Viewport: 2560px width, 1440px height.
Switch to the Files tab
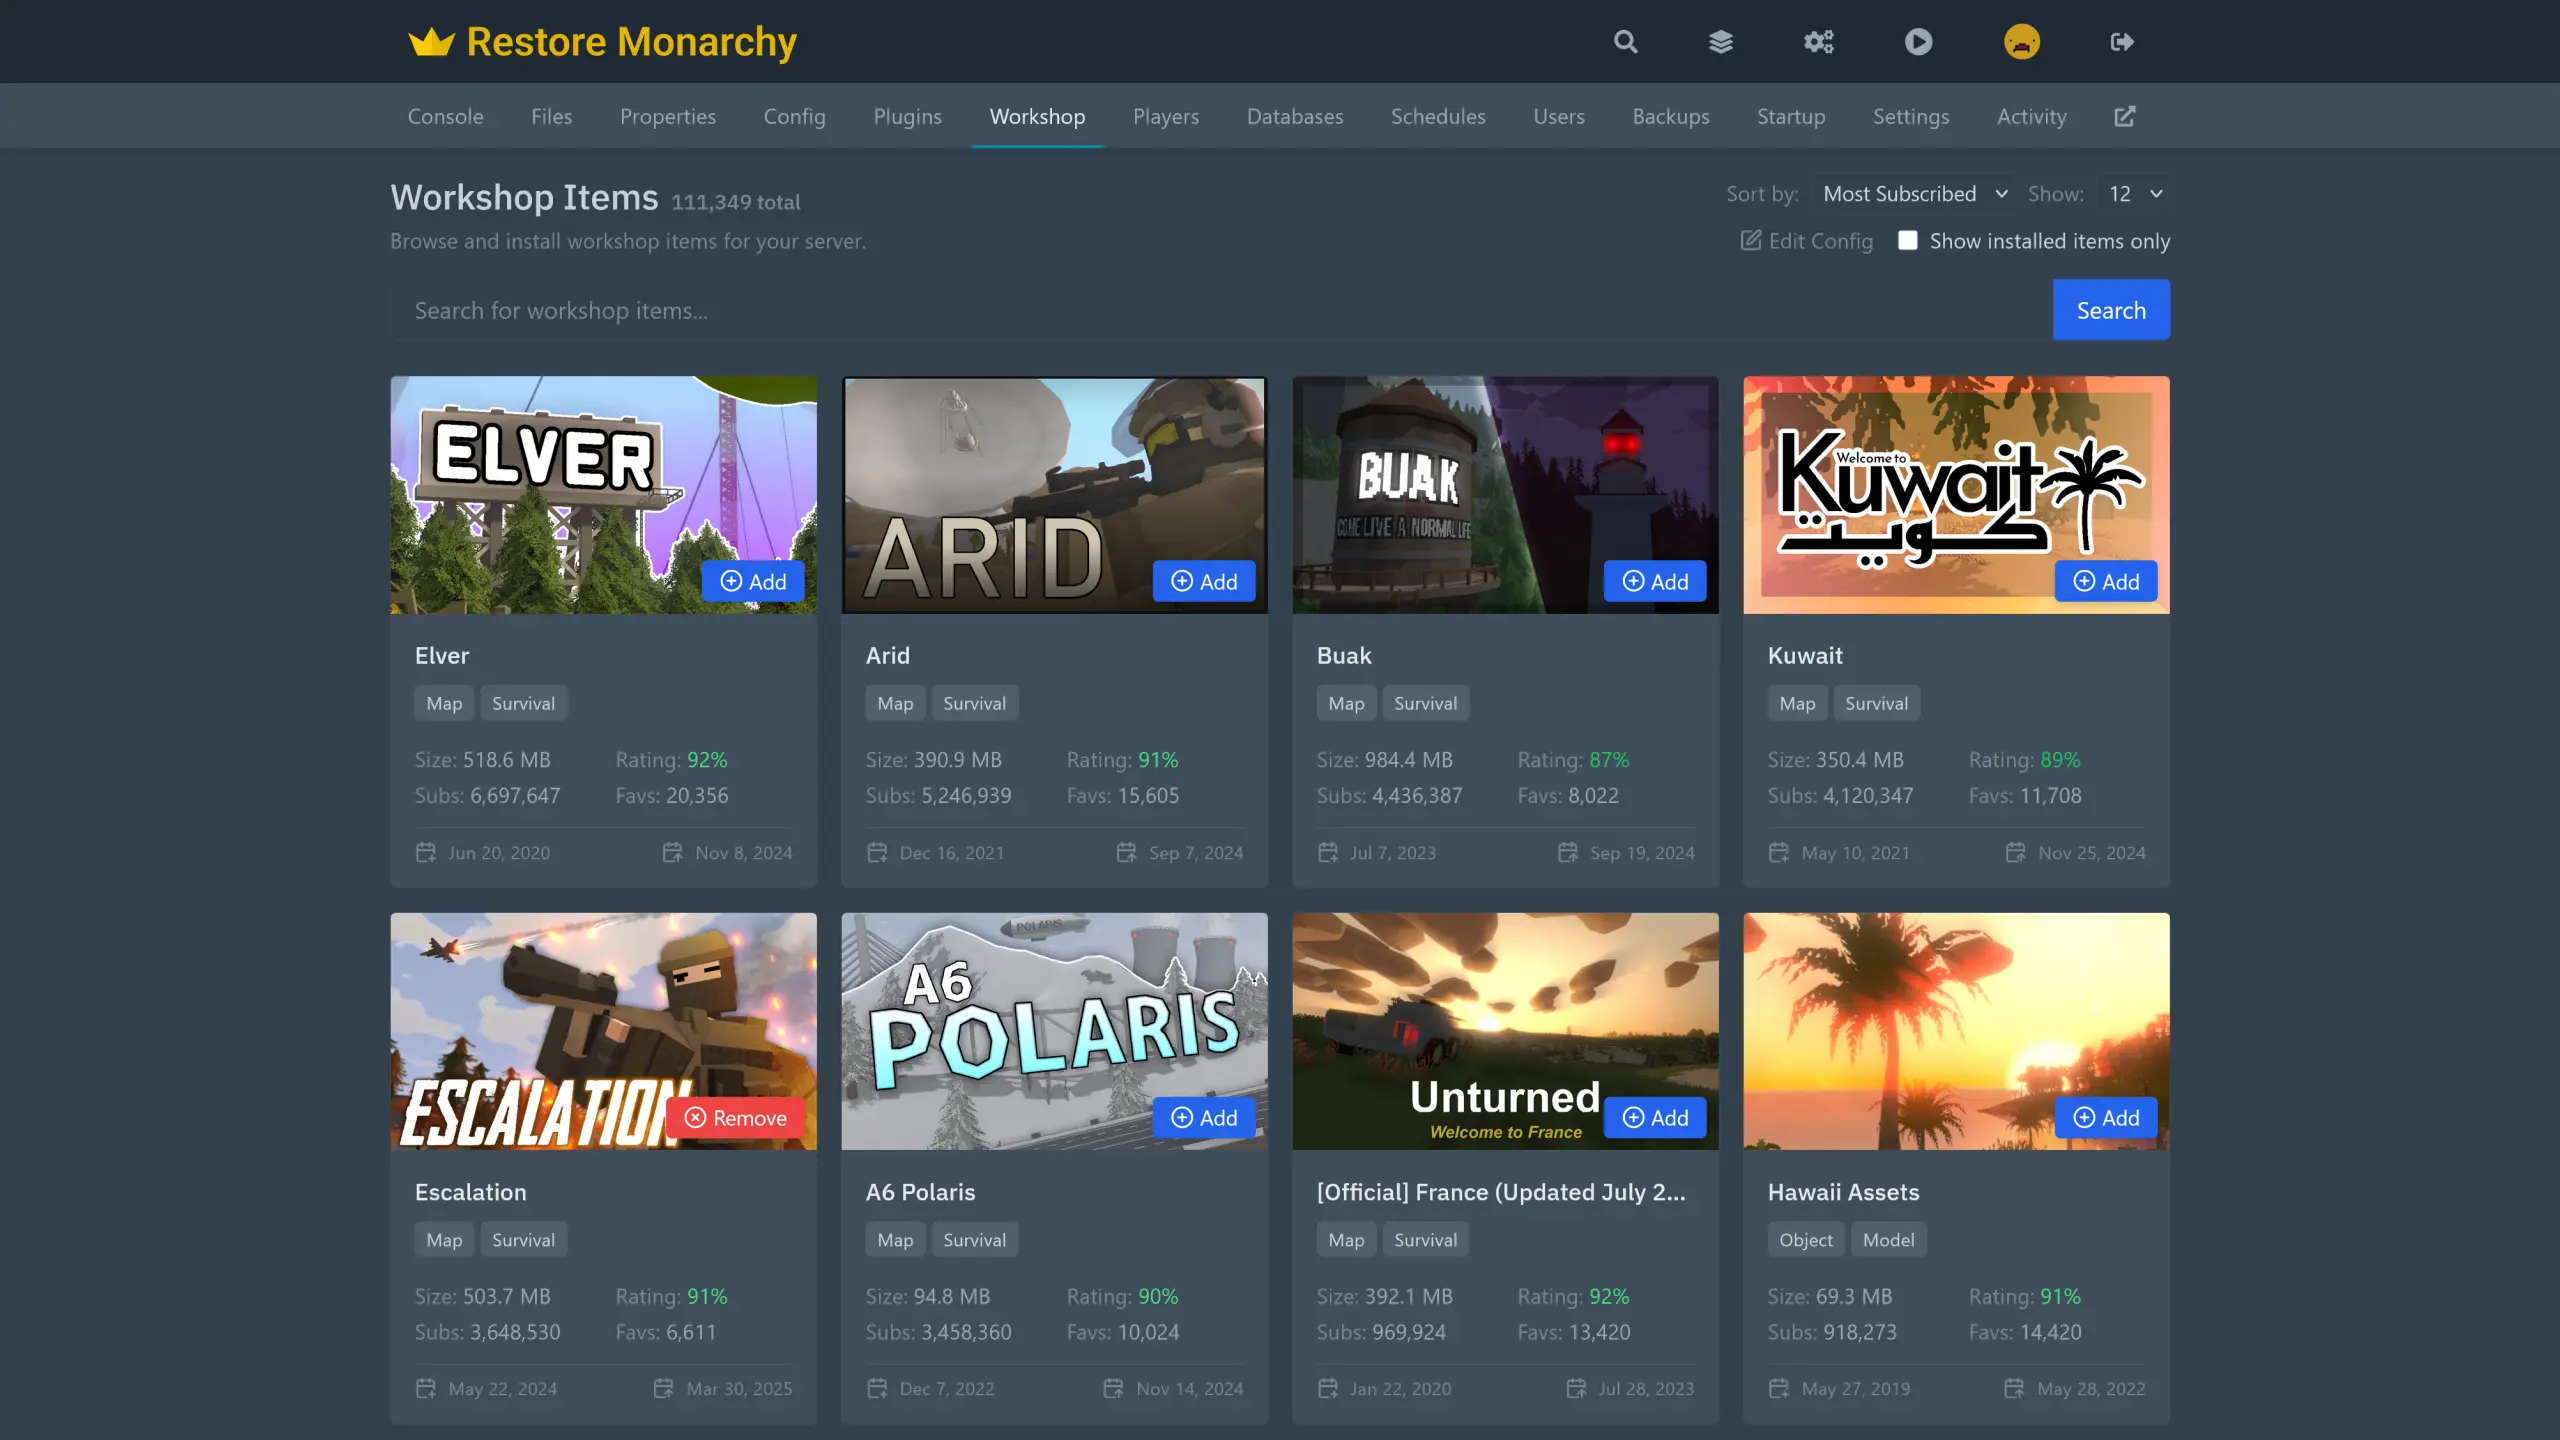[551, 116]
